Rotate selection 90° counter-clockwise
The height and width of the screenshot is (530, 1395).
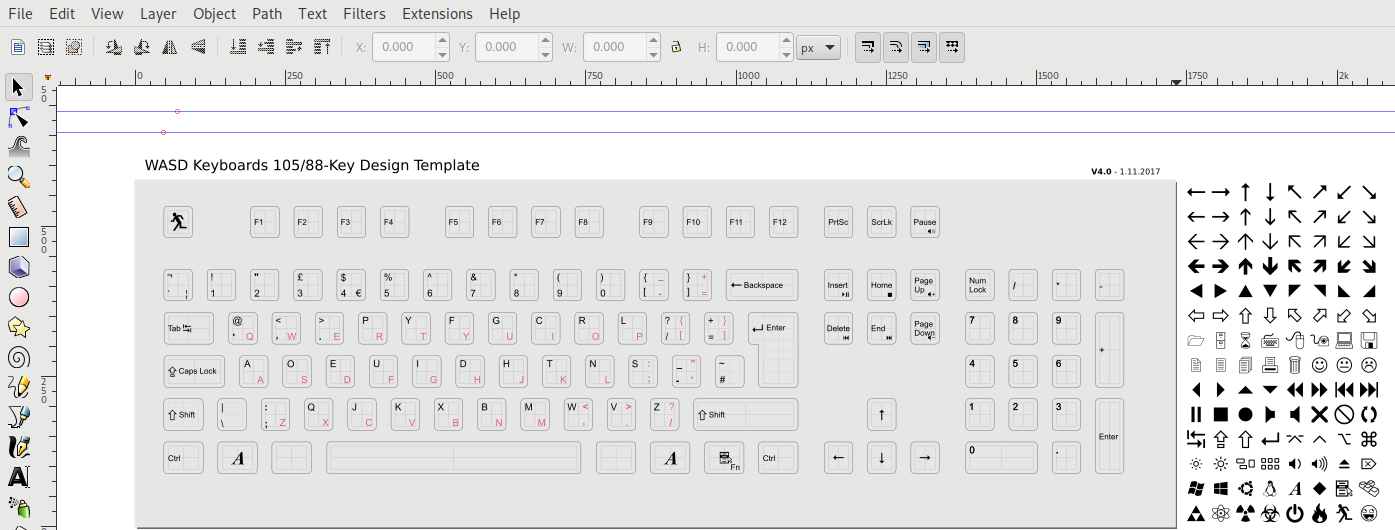(x=114, y=47)
